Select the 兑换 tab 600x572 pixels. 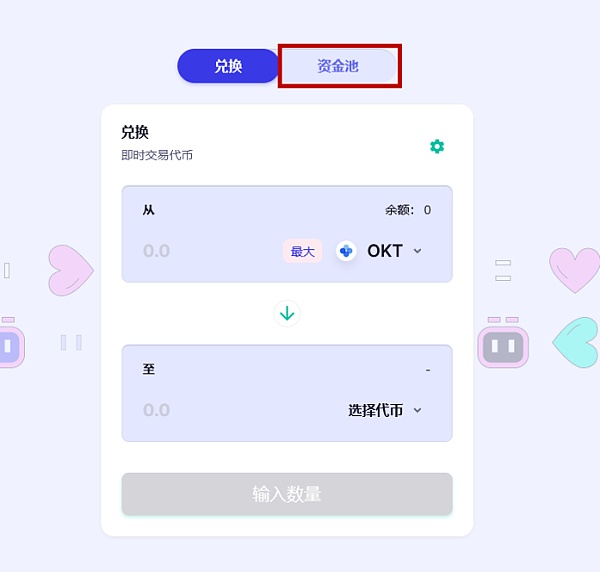[x=228, y=66]
